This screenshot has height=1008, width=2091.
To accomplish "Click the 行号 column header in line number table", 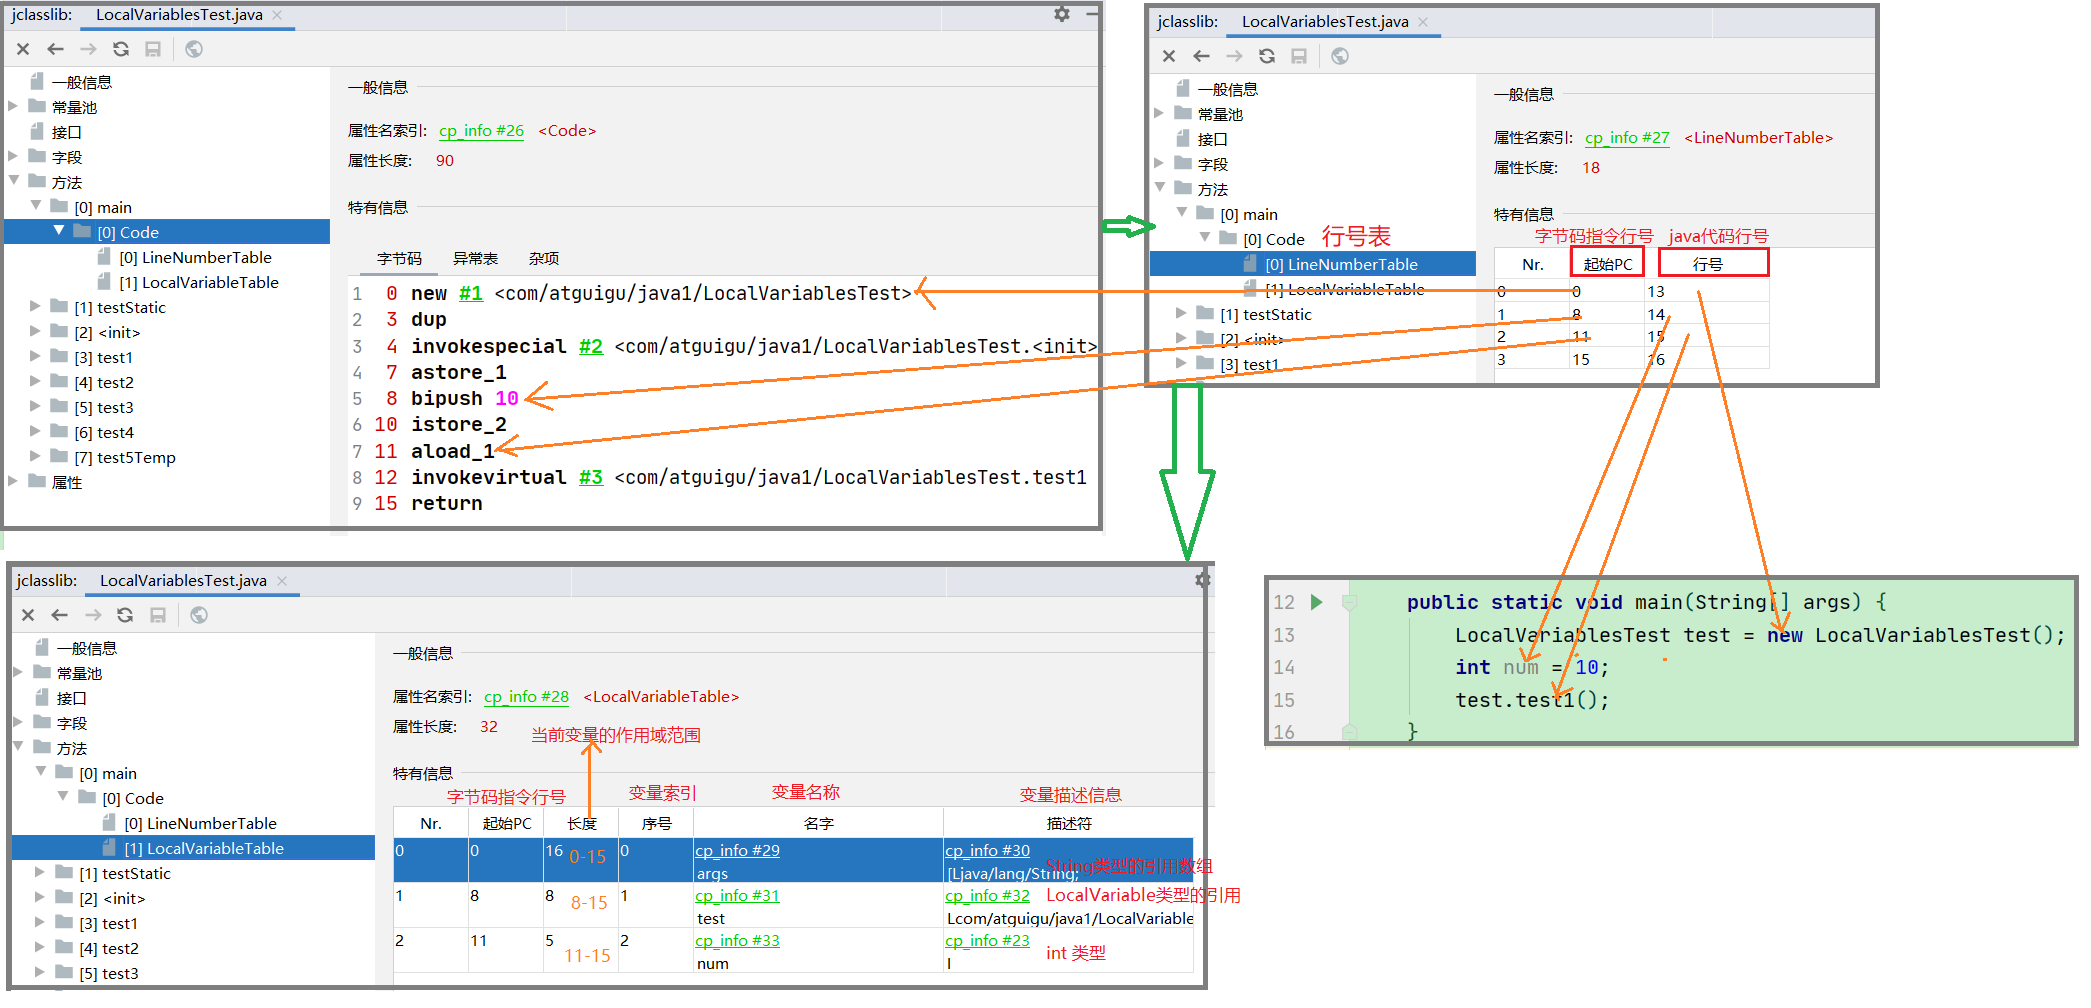I will pyautogui.click(x=1713, y=264).
